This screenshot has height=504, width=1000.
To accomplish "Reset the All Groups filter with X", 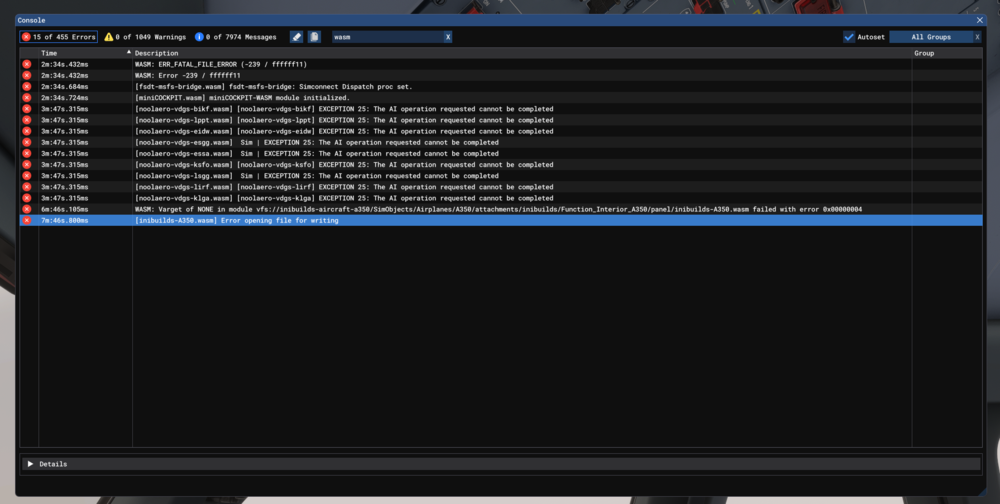I will [x=974, y=37].
